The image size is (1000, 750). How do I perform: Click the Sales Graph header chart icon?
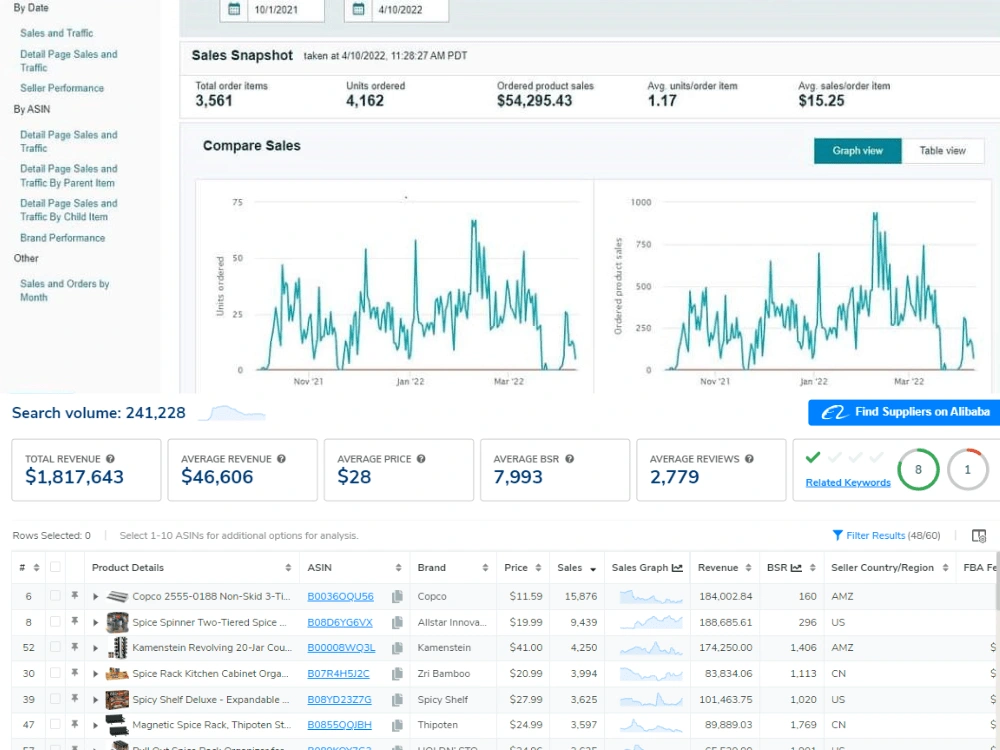tap(677, 568)
